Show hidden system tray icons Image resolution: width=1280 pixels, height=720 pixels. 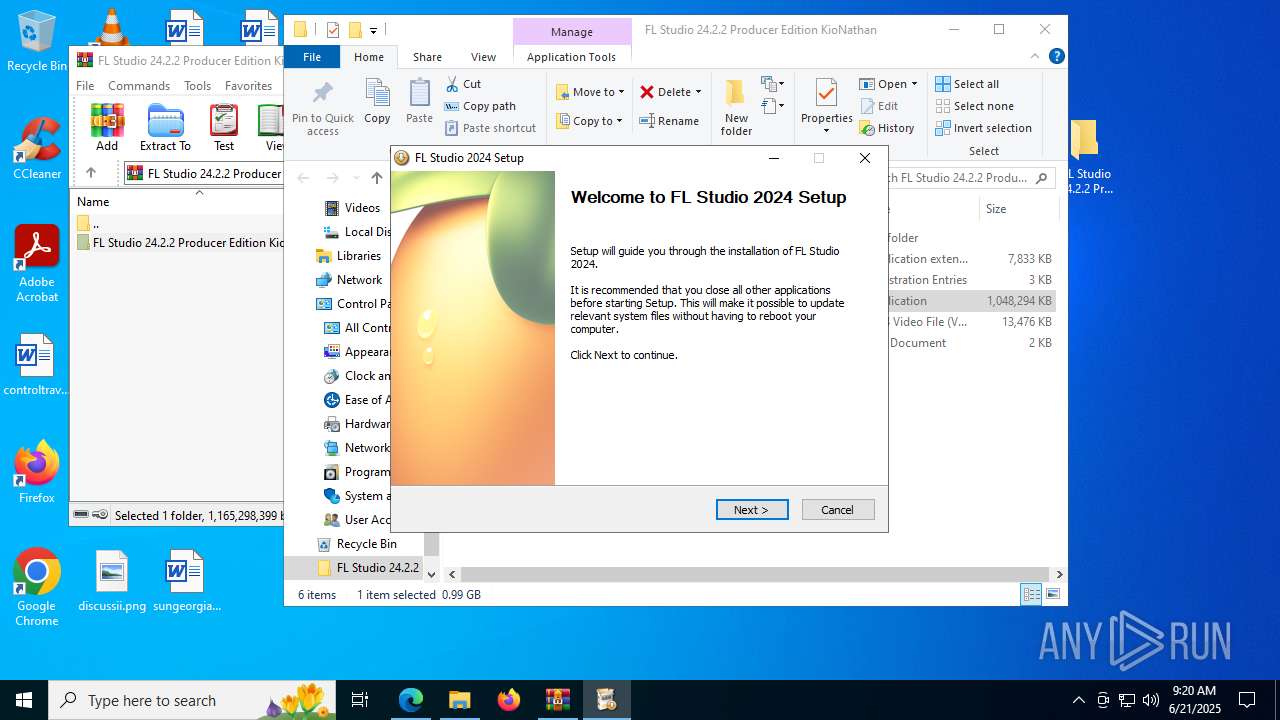click(x=1078, y=700)
